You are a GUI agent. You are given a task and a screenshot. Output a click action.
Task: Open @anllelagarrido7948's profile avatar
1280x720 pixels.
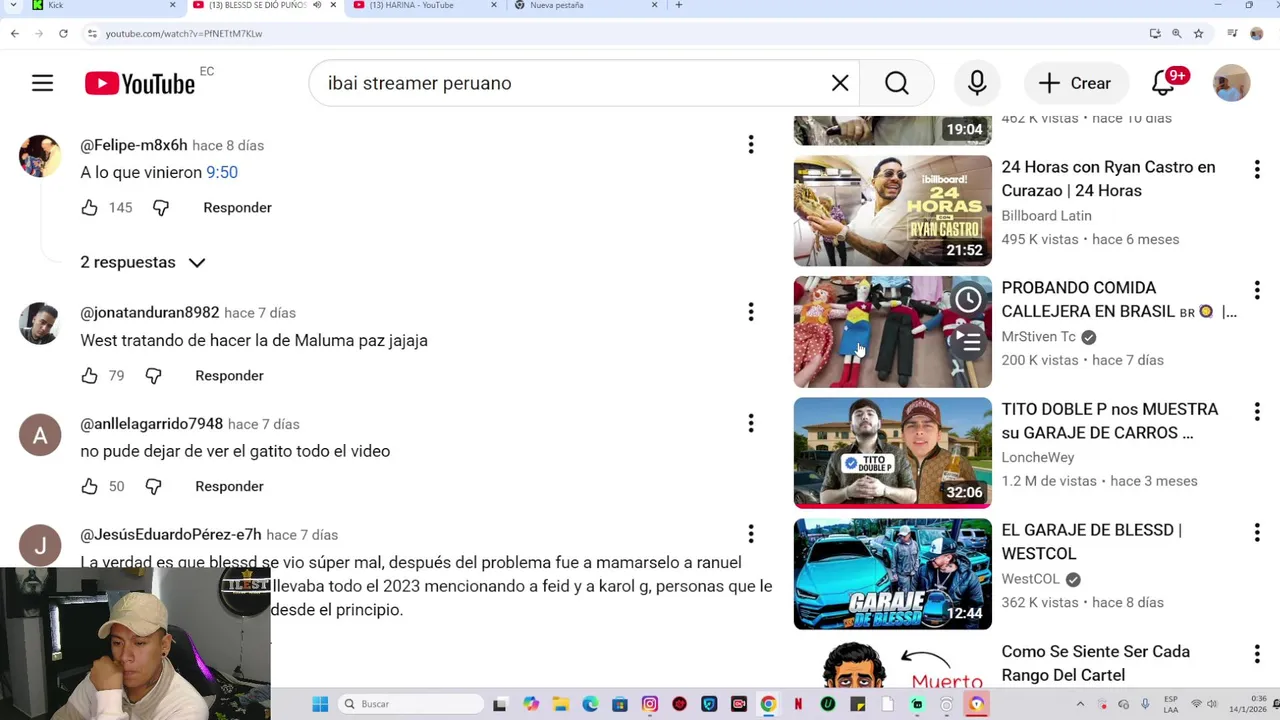pos(40,435)
